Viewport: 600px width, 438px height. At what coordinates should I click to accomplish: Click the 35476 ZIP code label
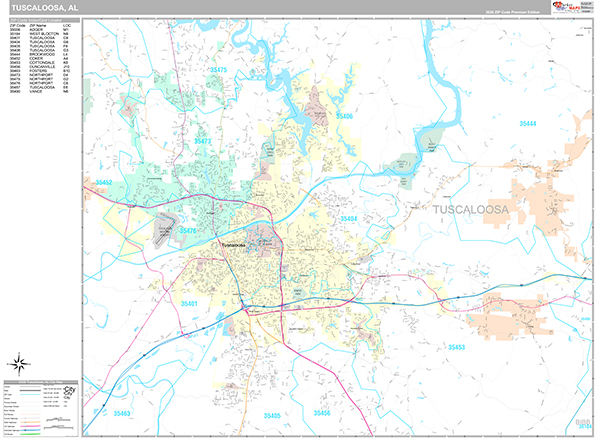coord(186,231)
